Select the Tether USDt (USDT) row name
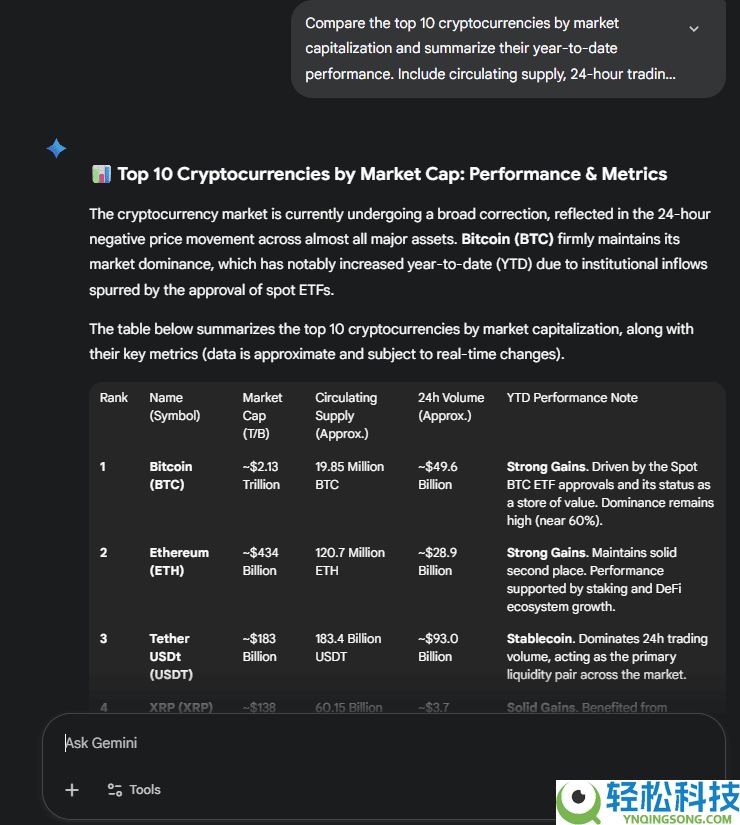 pyautogui.click(x=171, y=657)
